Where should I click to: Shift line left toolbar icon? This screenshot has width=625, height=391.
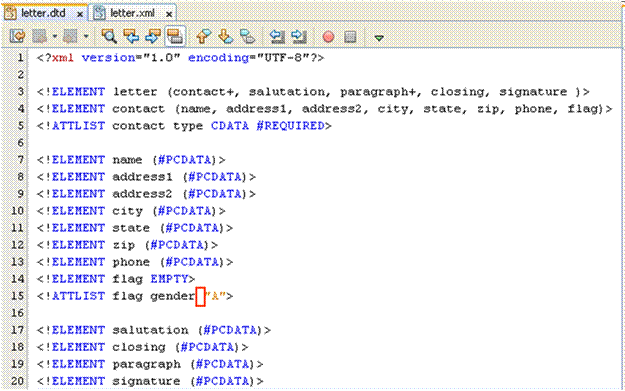(277, 36)
